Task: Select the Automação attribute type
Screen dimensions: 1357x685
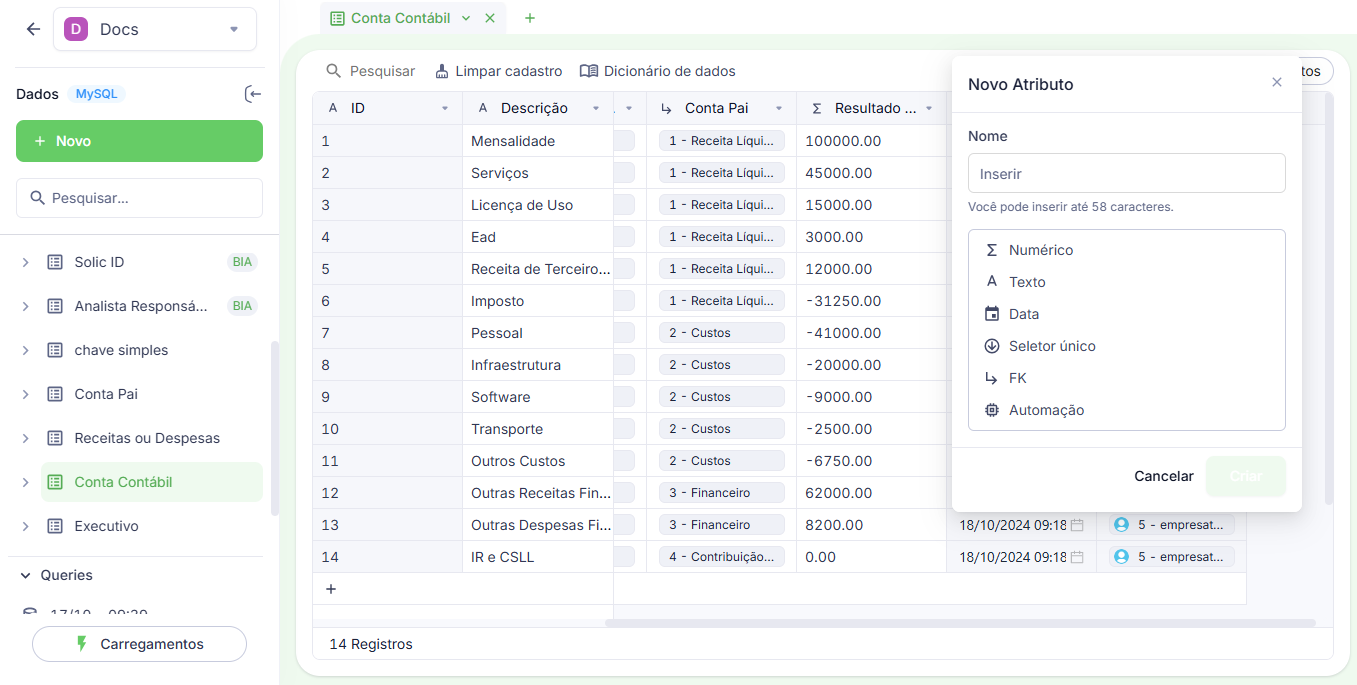Action: tap(1126, 410)
